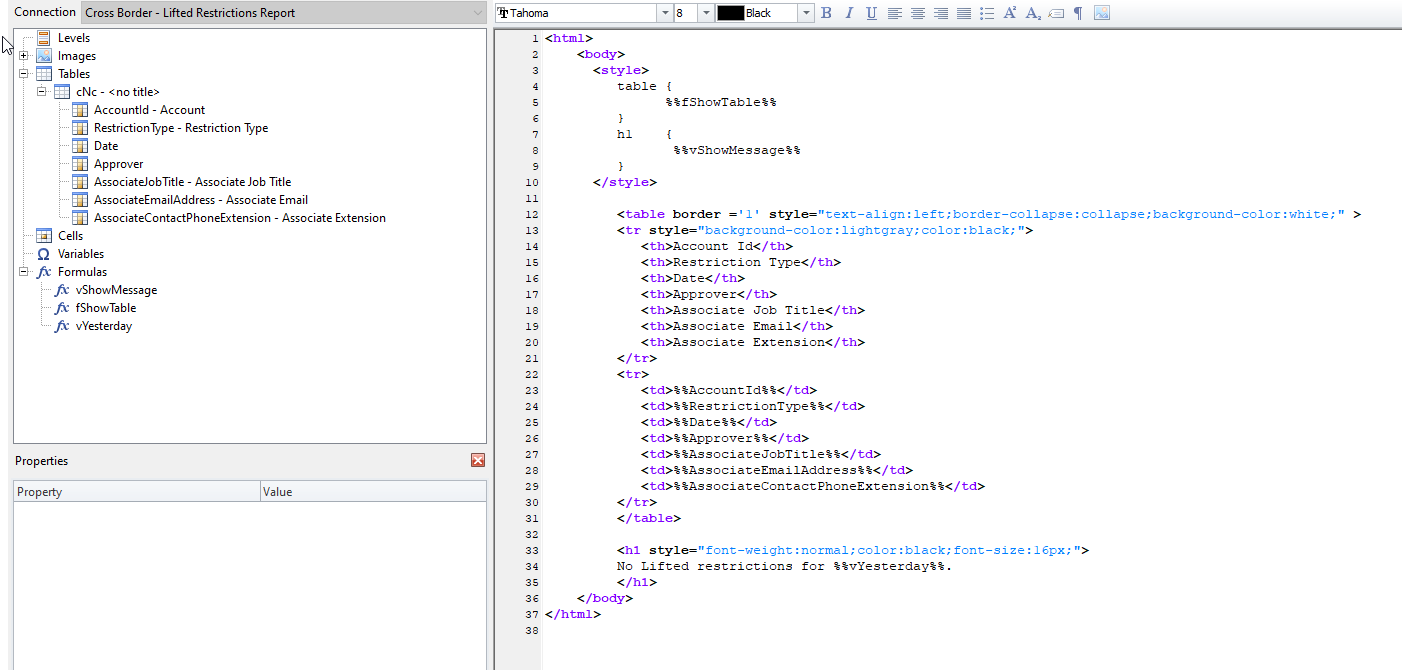Image resolution: width=1402 pixels, height=670 pixels.
Task: Click the align center icon
Action: click(917, 13)
